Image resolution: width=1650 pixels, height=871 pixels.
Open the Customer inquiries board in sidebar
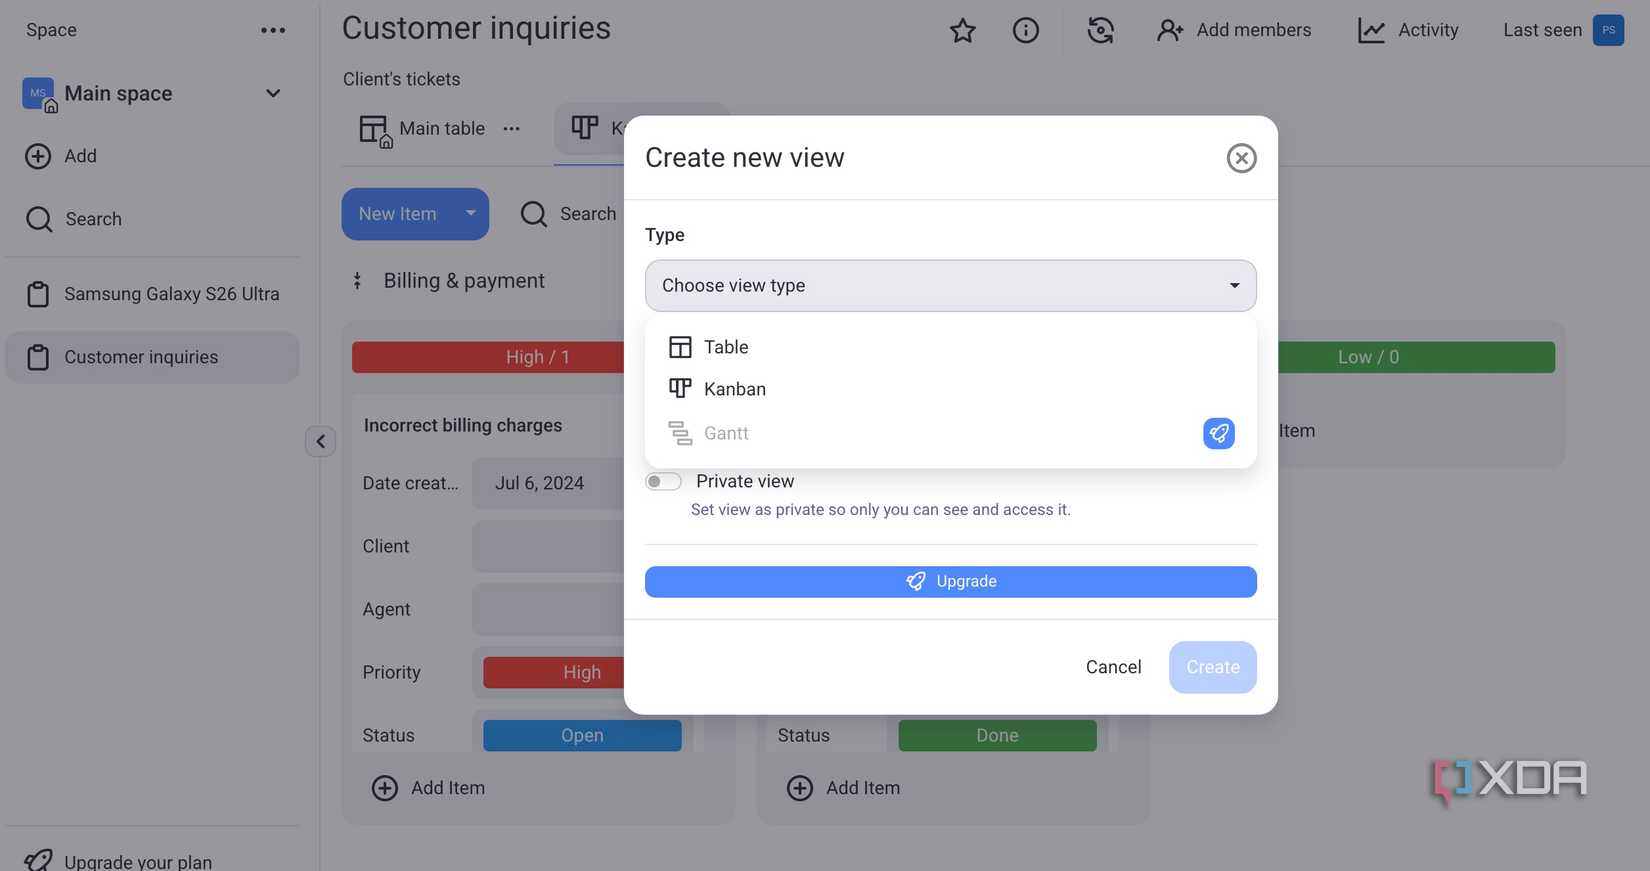[x=152, y=357]
